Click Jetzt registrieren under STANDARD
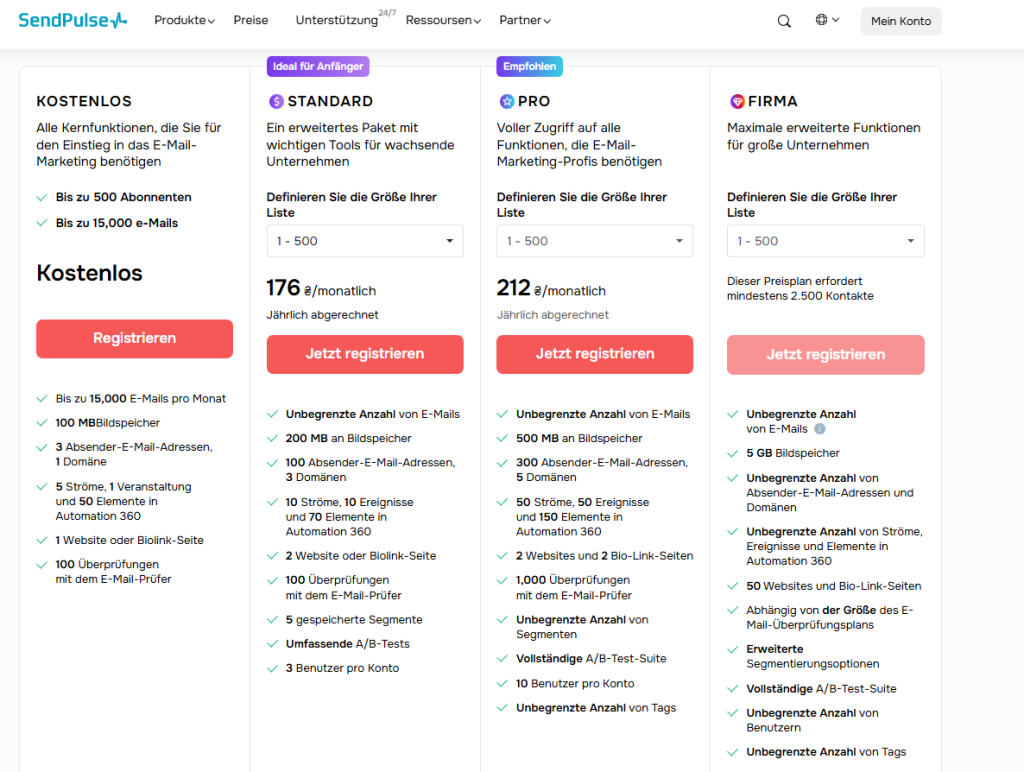 [364, 354]
